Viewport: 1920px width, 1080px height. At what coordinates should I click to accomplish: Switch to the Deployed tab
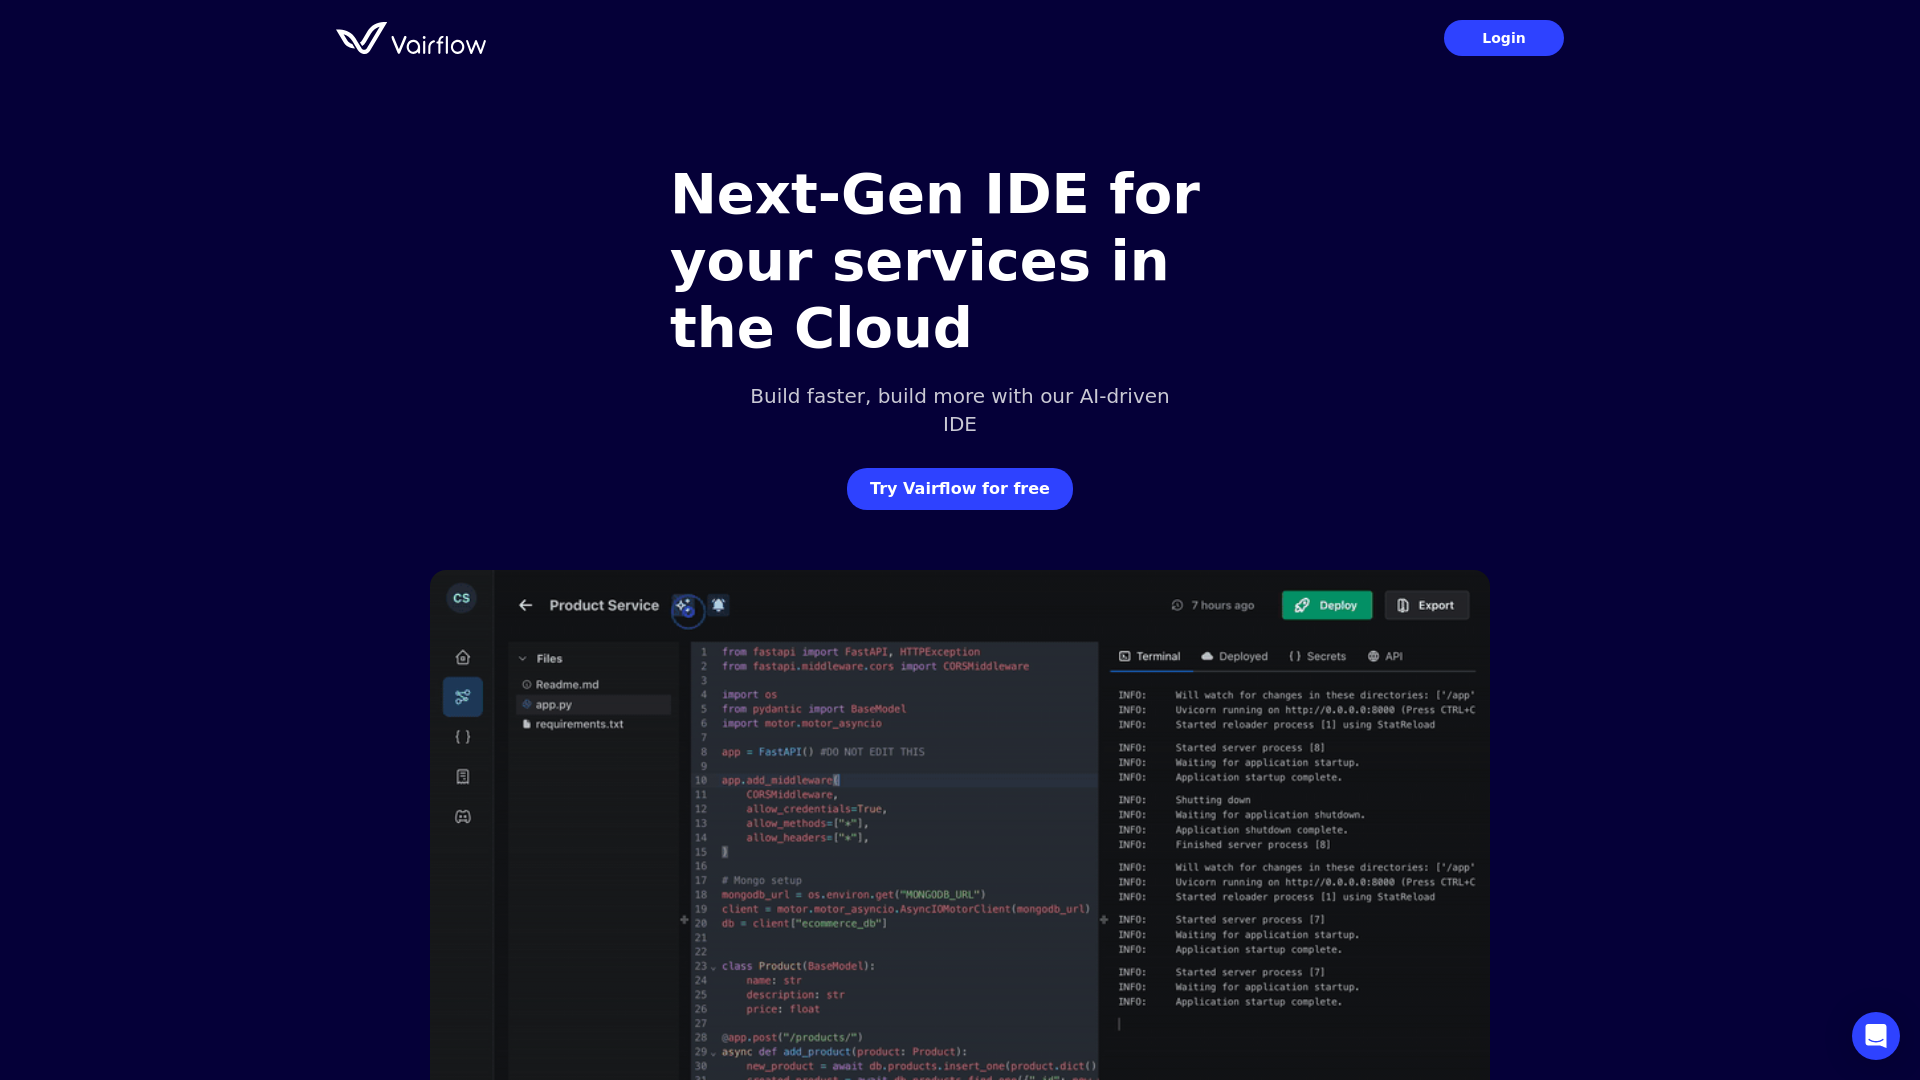point(1234,657)
